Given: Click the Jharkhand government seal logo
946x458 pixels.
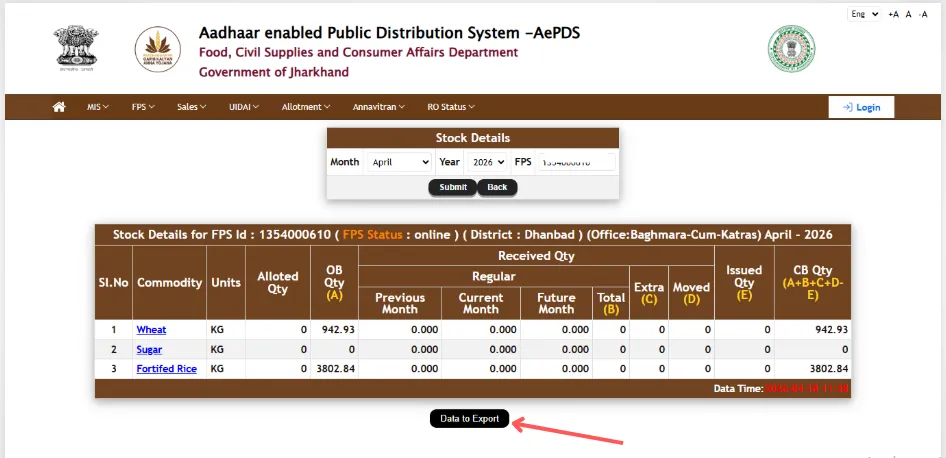Looking at the screenshot, I should coord(791,49).
